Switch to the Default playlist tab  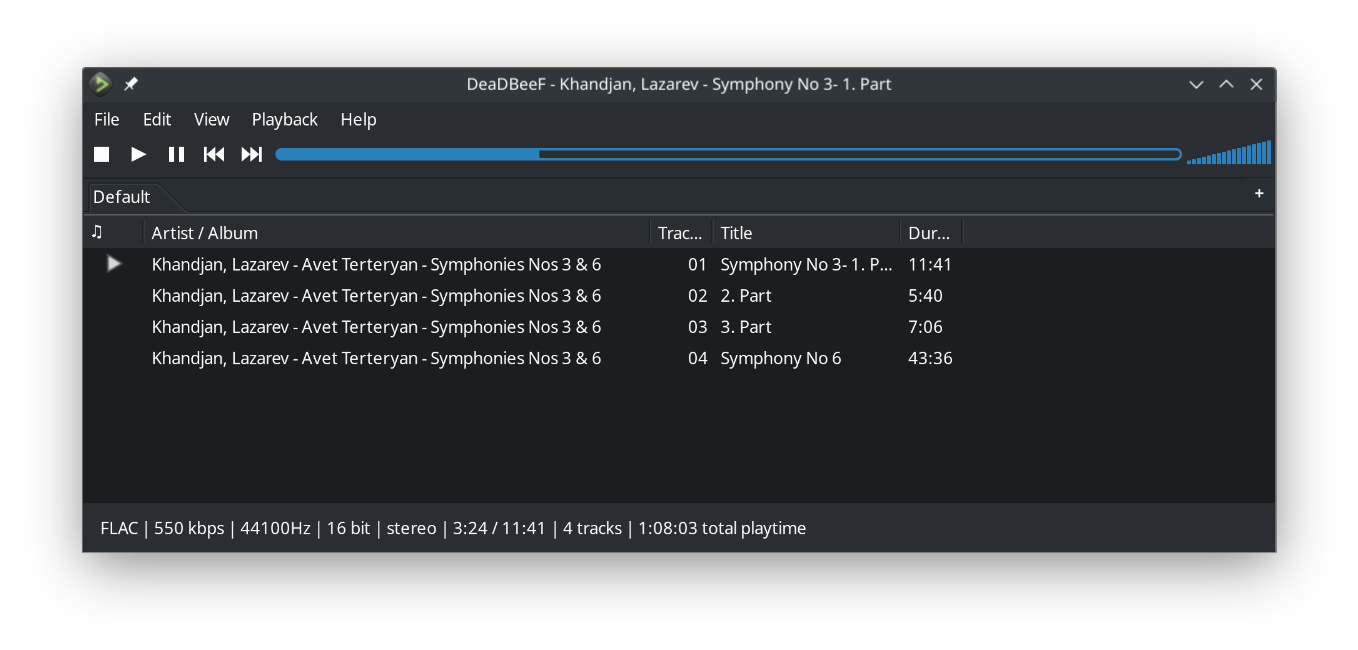click(x=121, y=197)
